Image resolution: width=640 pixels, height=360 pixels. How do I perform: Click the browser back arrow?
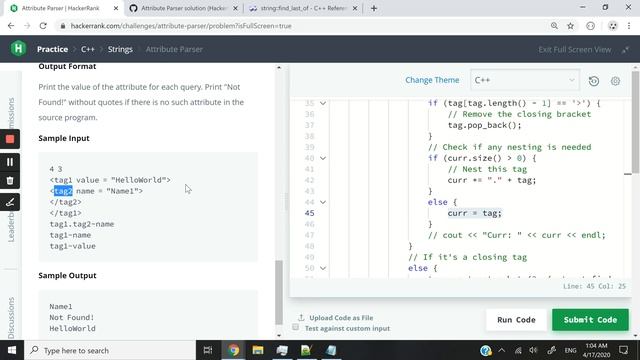[x=11, y=26]
